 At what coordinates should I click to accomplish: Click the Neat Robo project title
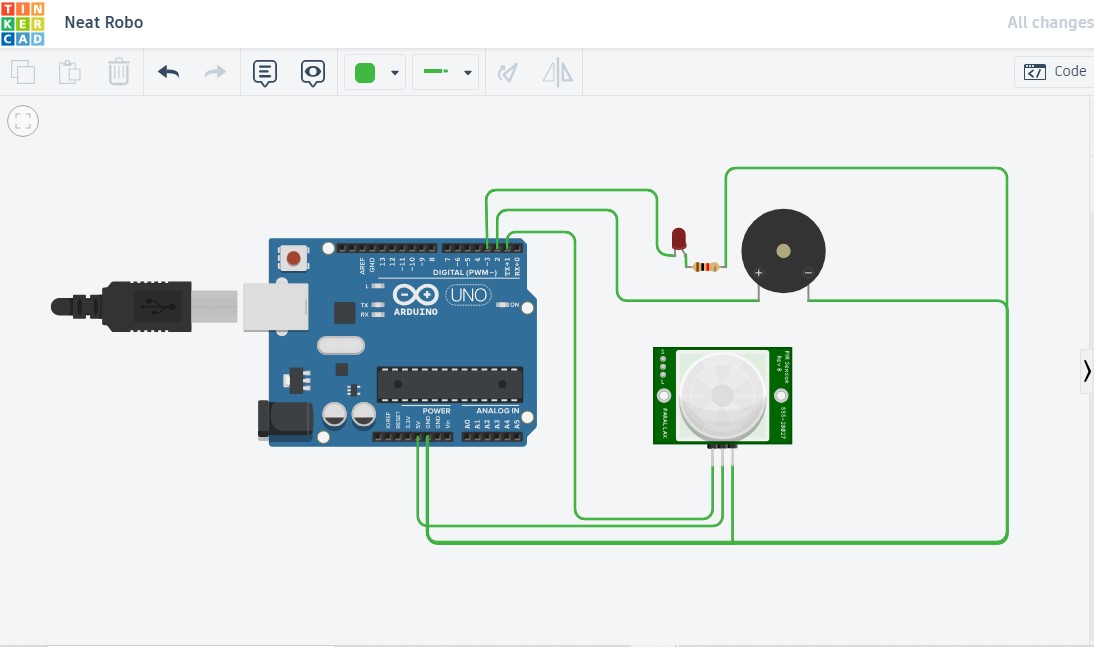pyautogui.click(x=103, y=22)
